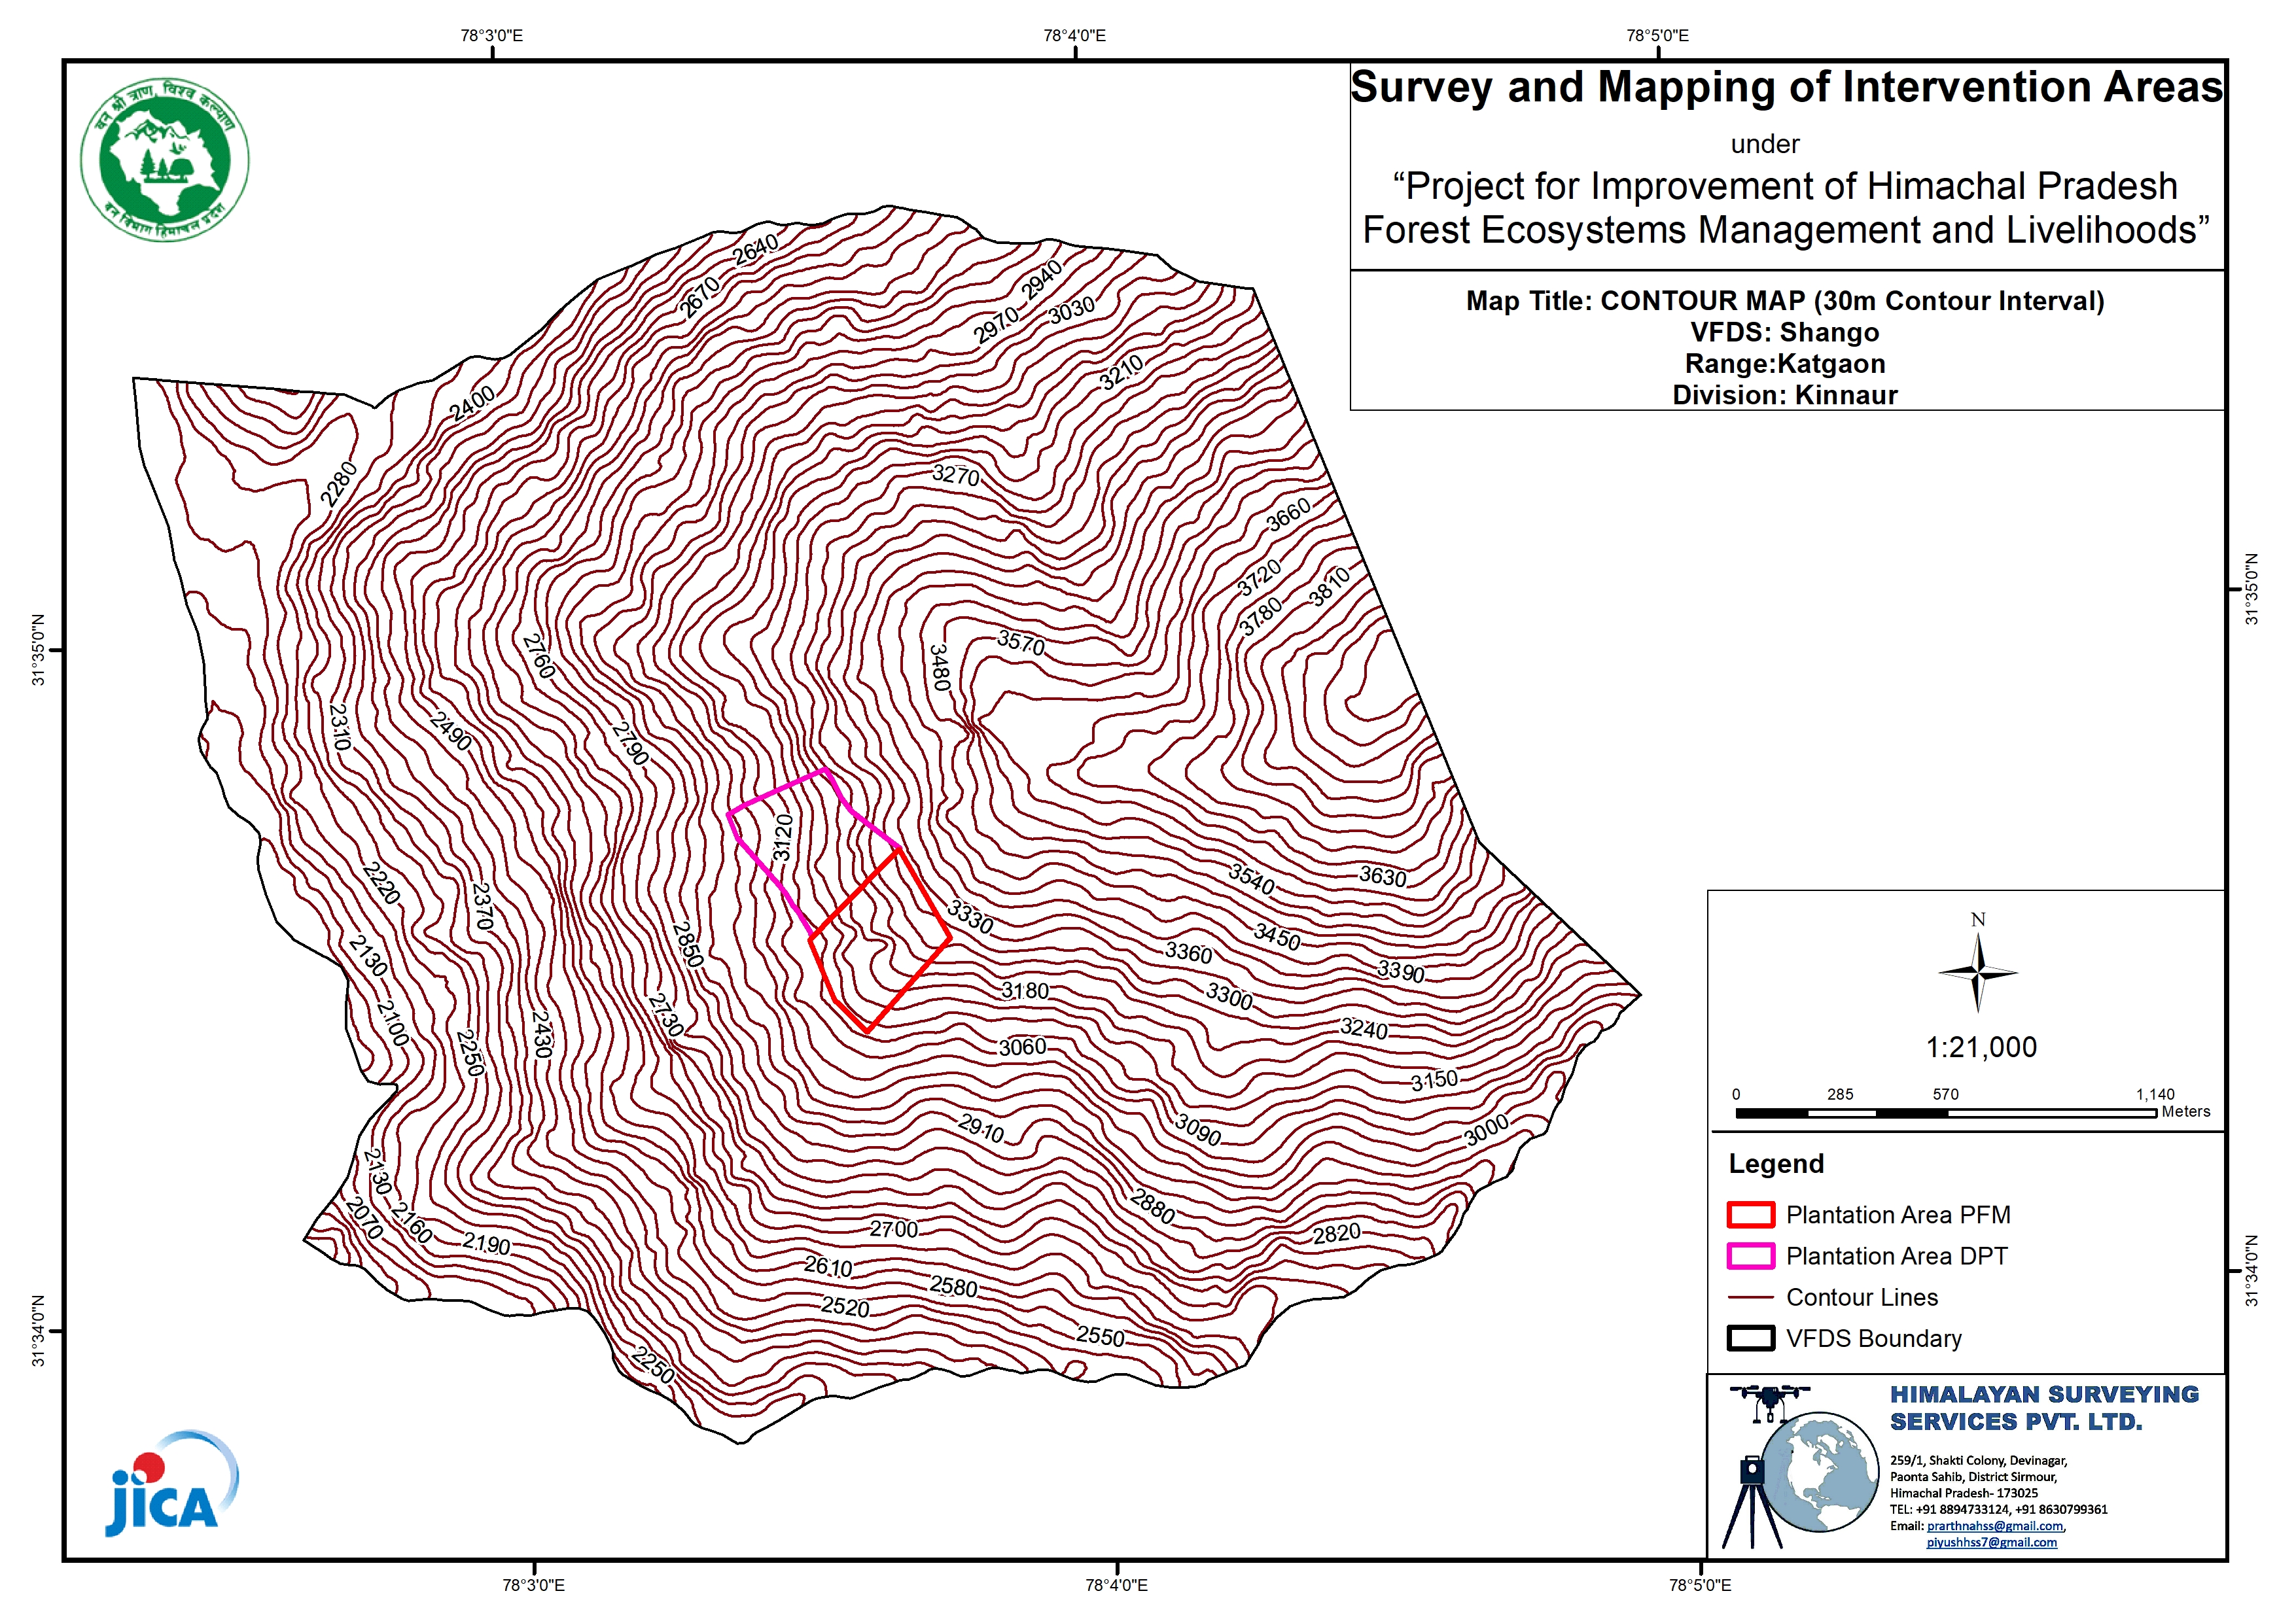Click the 3000 contour label
2296x1623 pixels.
point(1486,1130)
